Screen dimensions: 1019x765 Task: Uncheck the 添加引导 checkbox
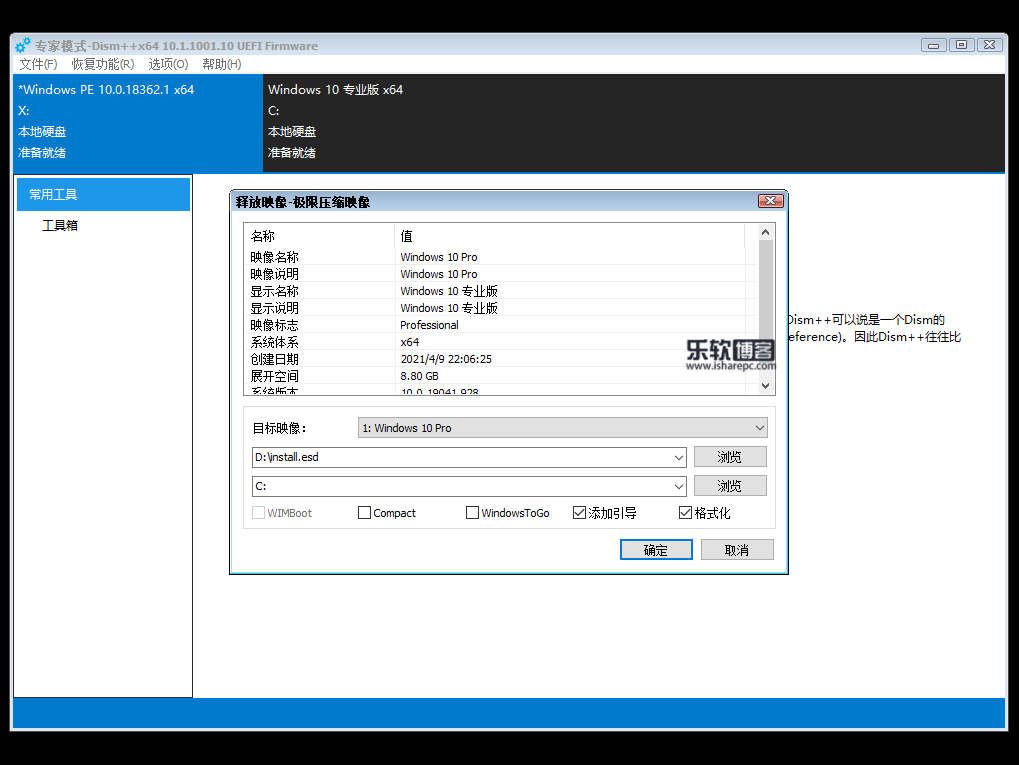tap(579, 513)
